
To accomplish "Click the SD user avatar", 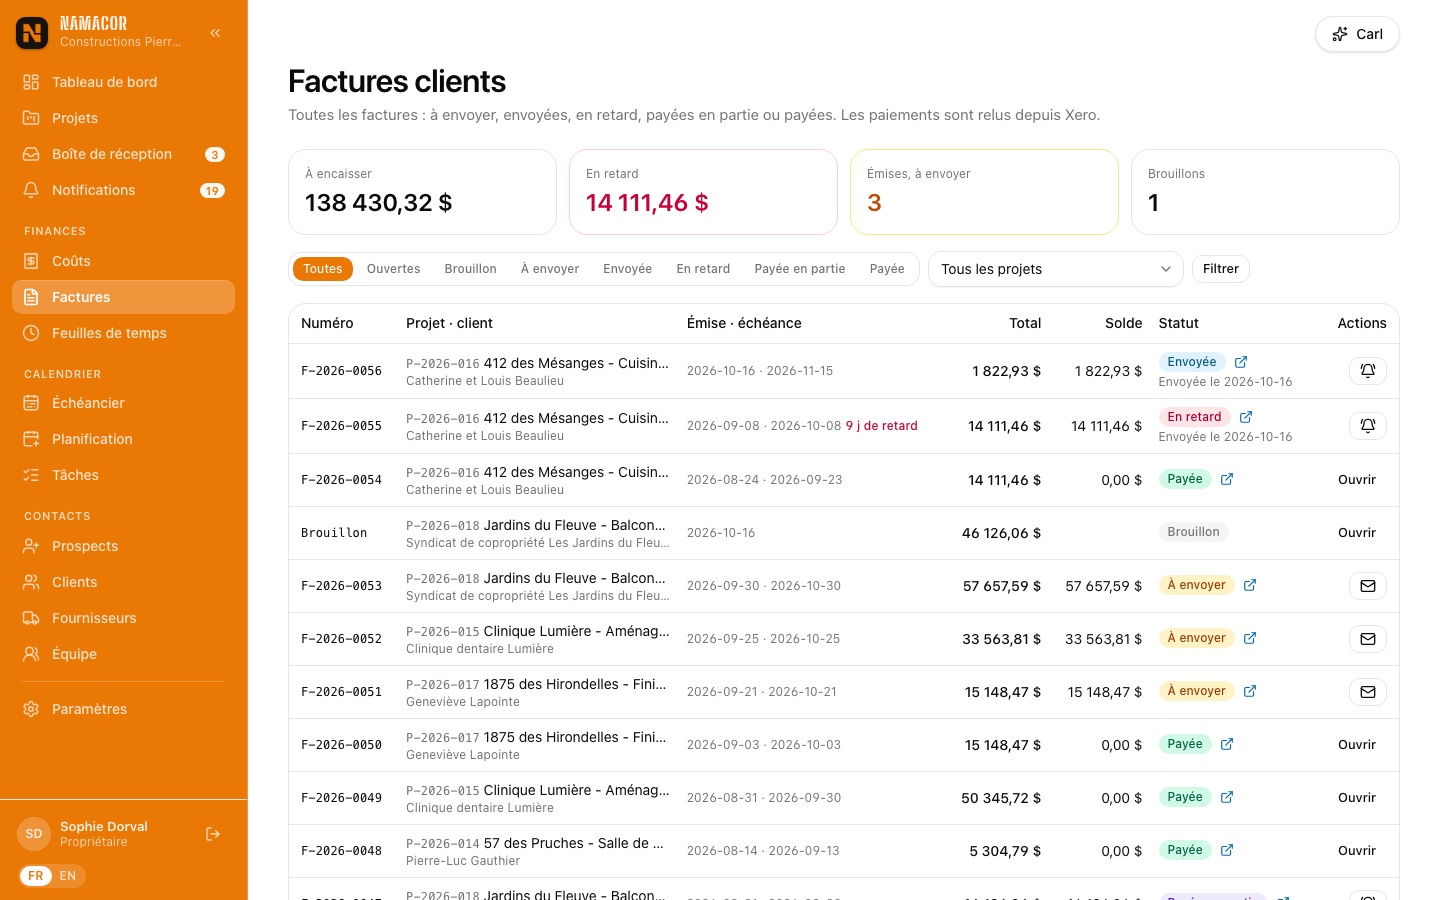I will [x=34, y=834].
